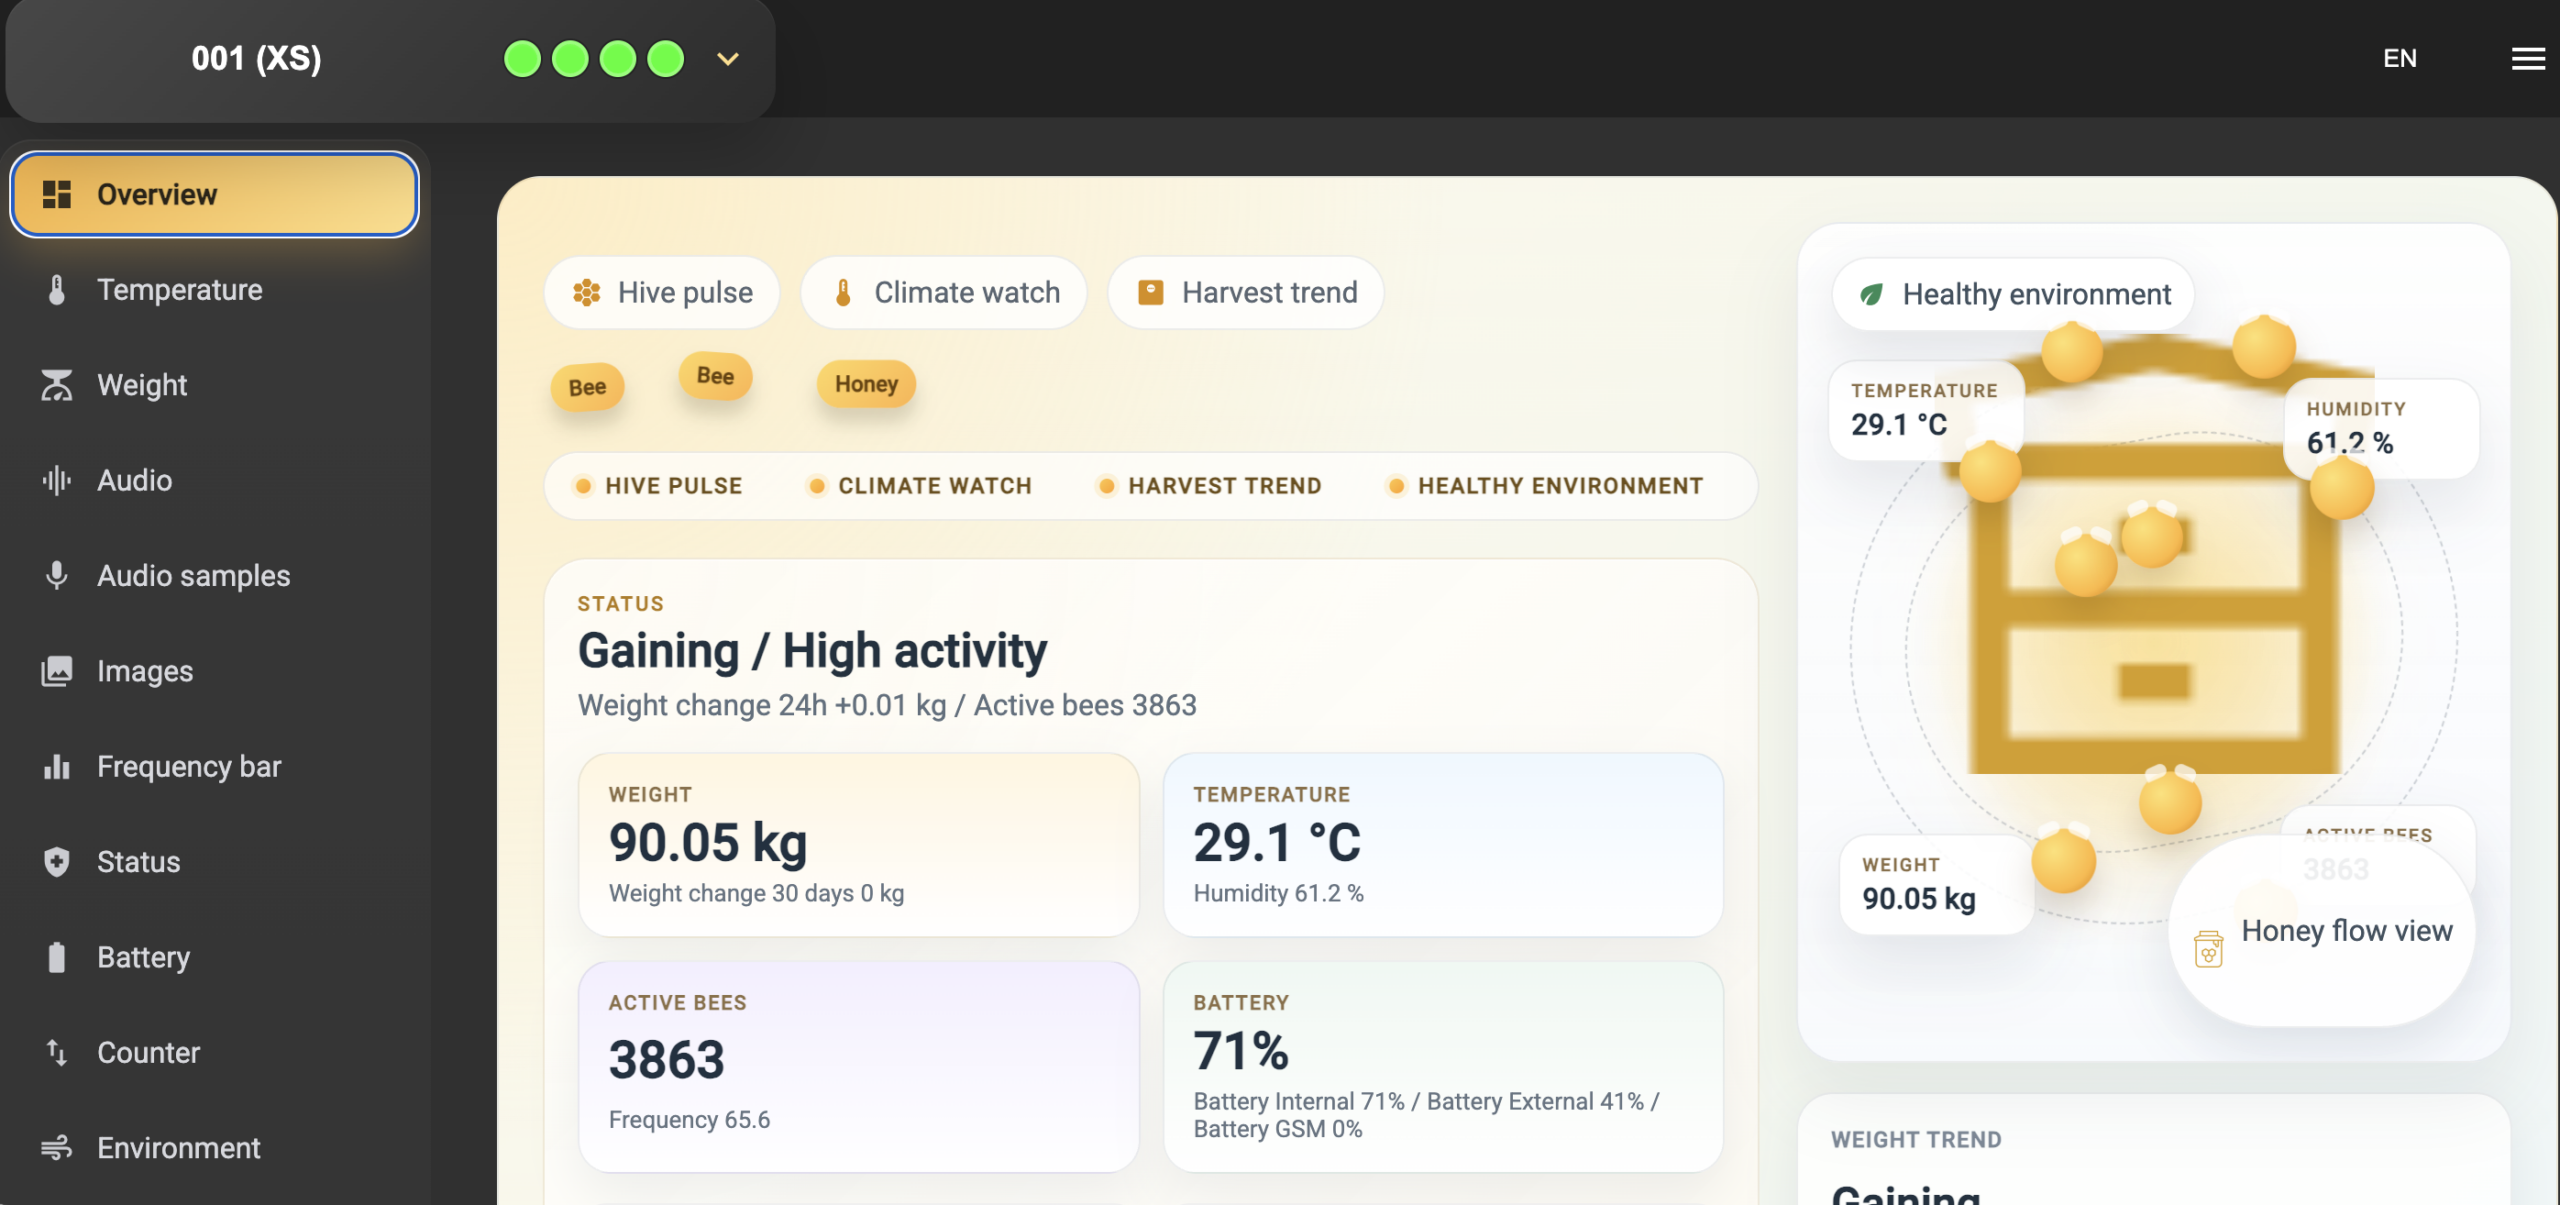
Task: Click the Temperature 29.1 °C floating label
Action: (1927, 410)
